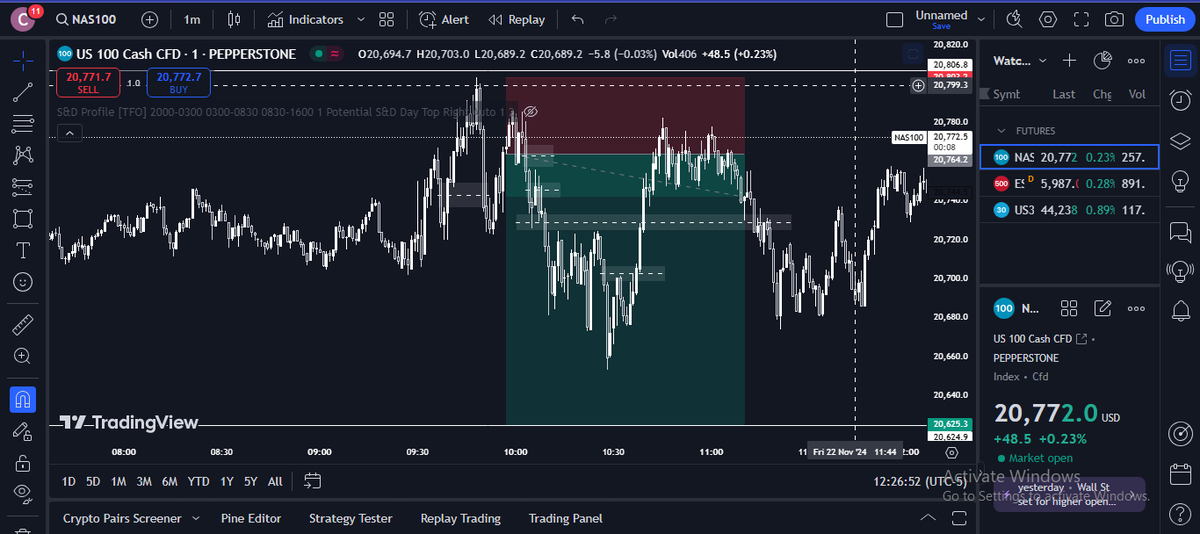Select the Text annotation tool
Image resolution: width=1200 pixels, height=534 pixels.
click(x=23, y=250)
